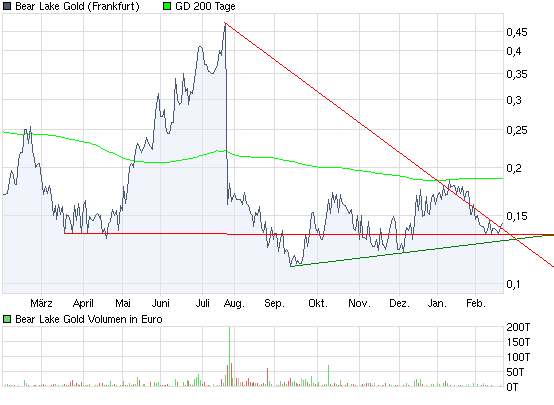Click the Mai month label

click(123, 303)
